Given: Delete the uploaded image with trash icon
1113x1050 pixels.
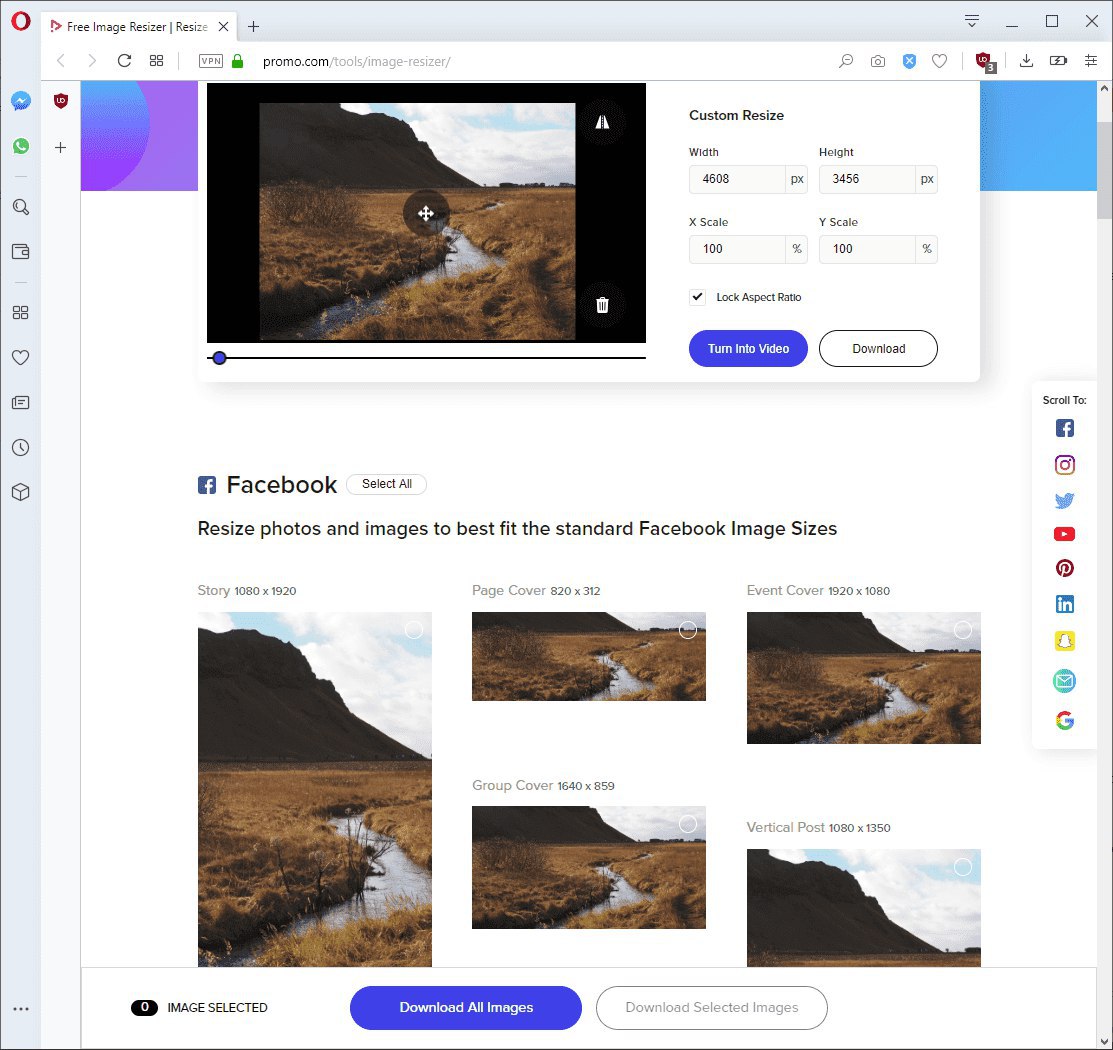Looking at the screenshot, I should (x=602, y=305).
